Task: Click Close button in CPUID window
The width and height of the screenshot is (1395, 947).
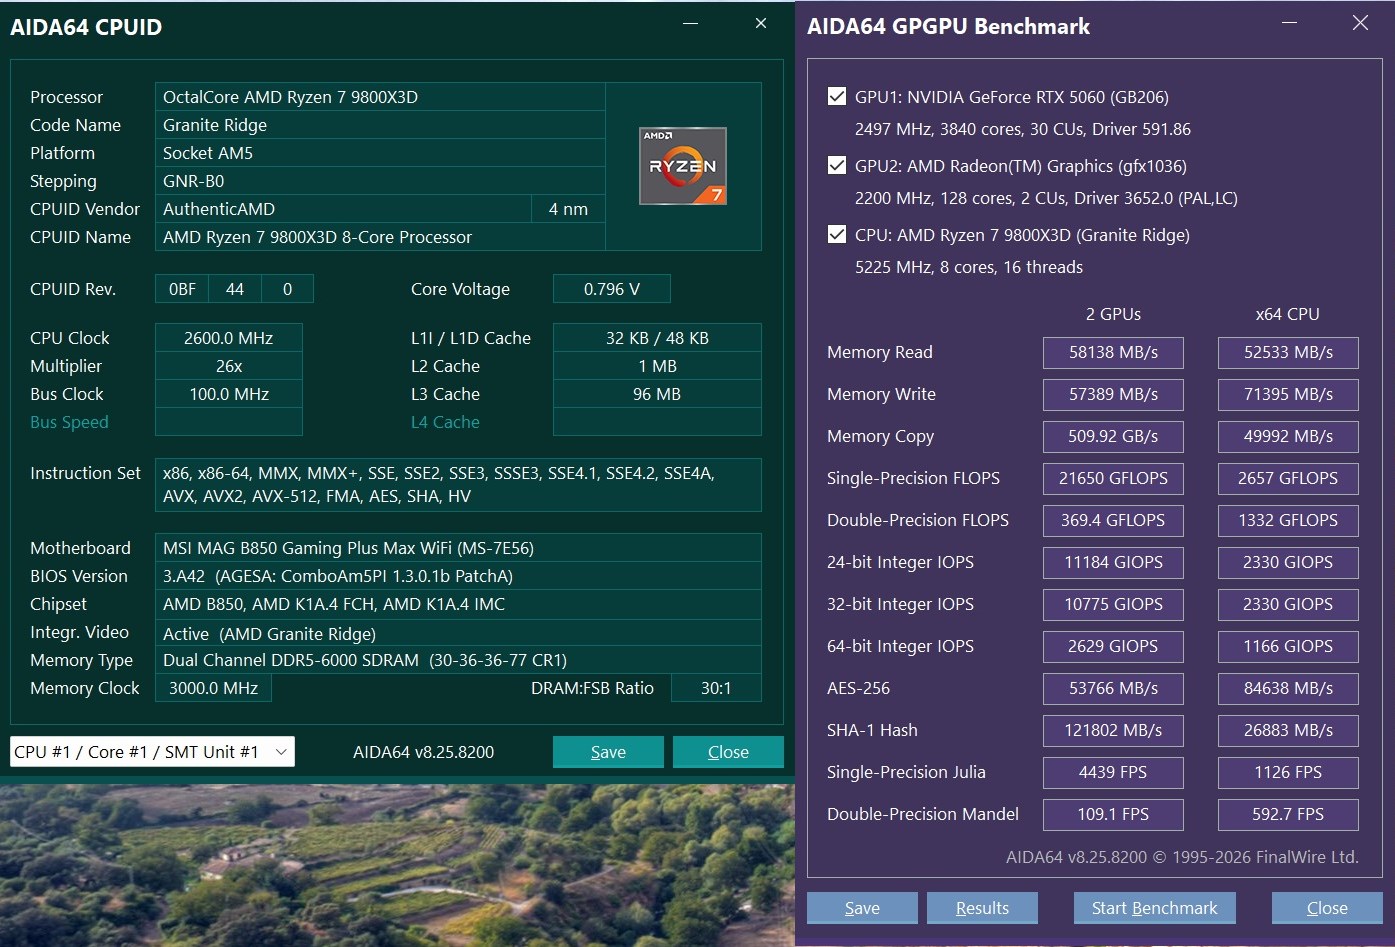Action: click(x=728, y=752)
